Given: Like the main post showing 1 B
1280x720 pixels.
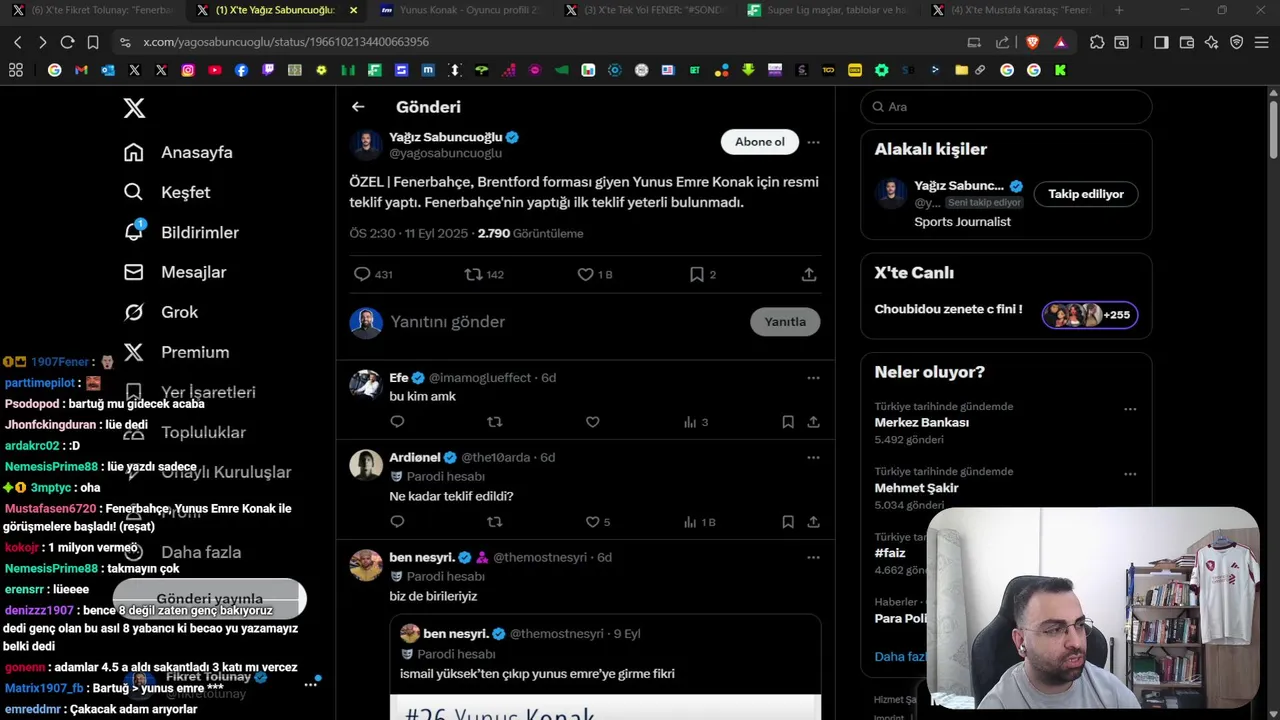Looking at the screenshot, I should tap(595, 274).
